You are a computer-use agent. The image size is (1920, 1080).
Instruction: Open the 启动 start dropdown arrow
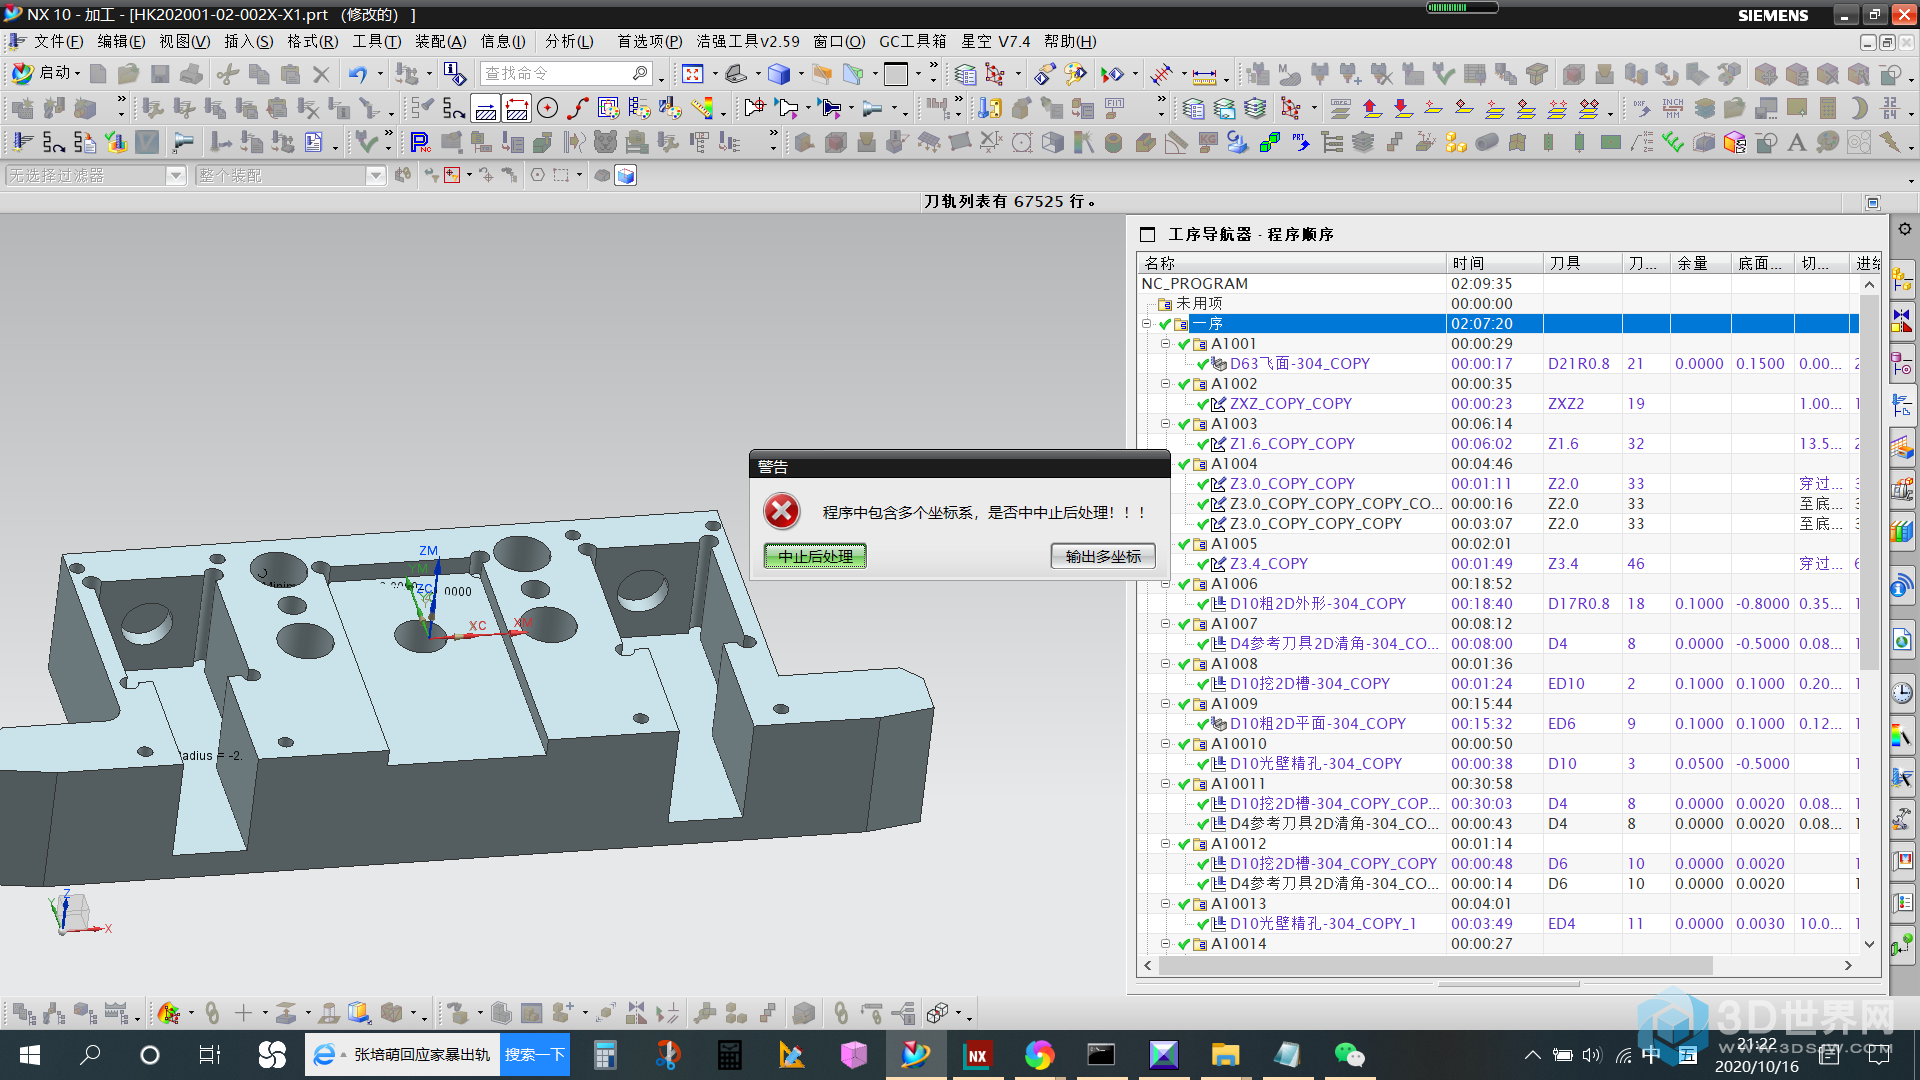click(77, 73)
